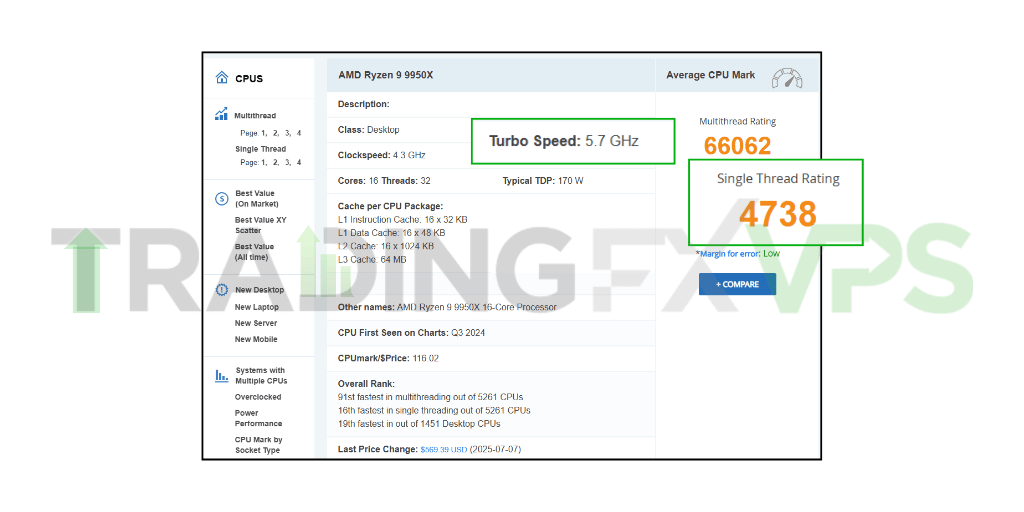
Task: Click the 19th fastest Desktop CPUs line
Action: (419, 423)
